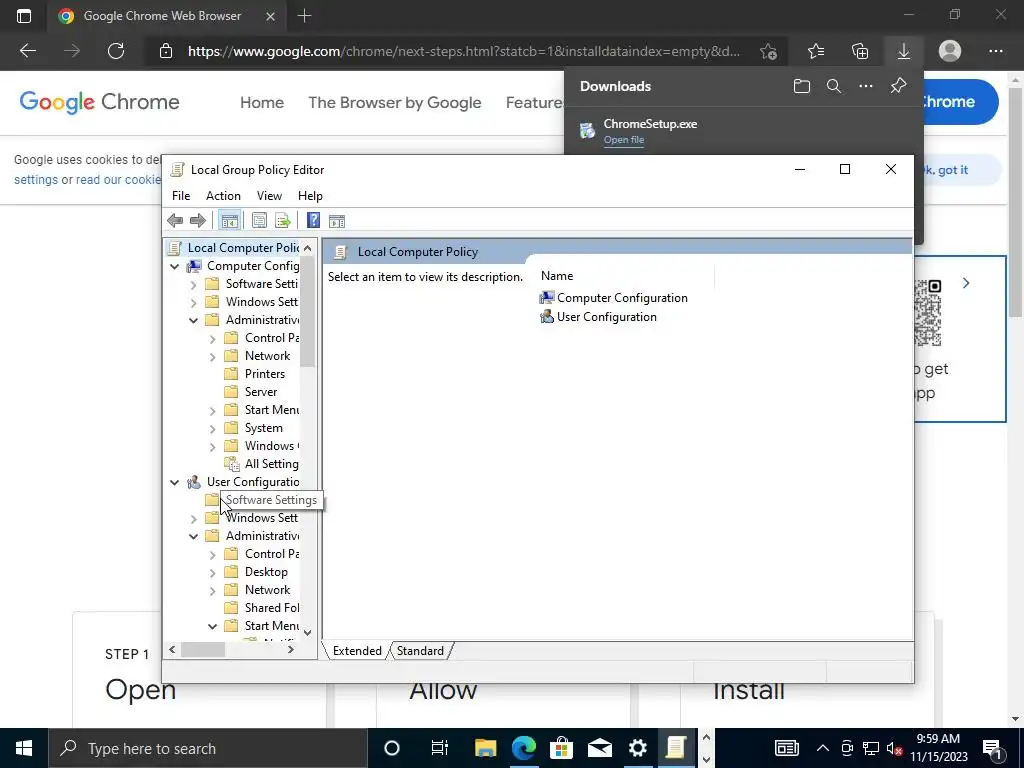Click the Export List toolbar icon

283,221
